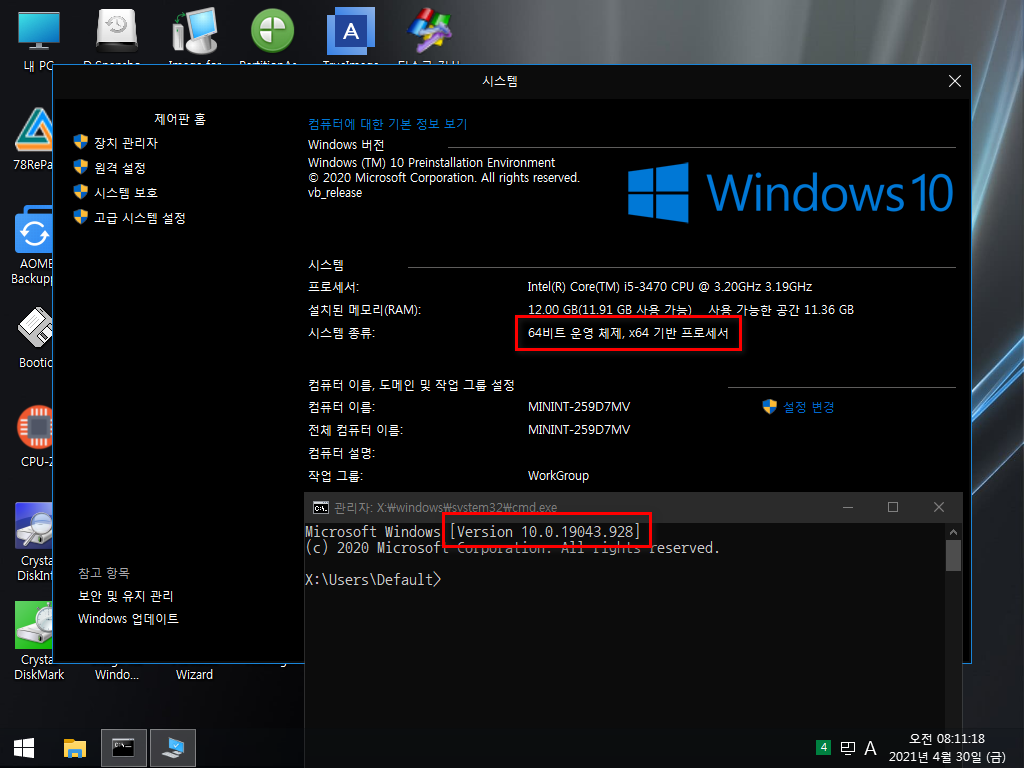Launch AOMEI Backupper desktop icon

pyautogui.click(x=33, y=245)
